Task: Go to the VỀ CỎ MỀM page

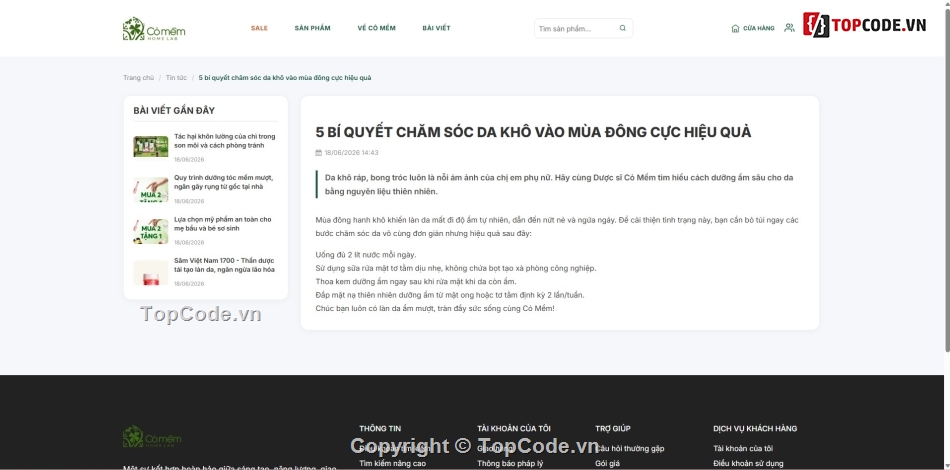Action: [376, 28]
